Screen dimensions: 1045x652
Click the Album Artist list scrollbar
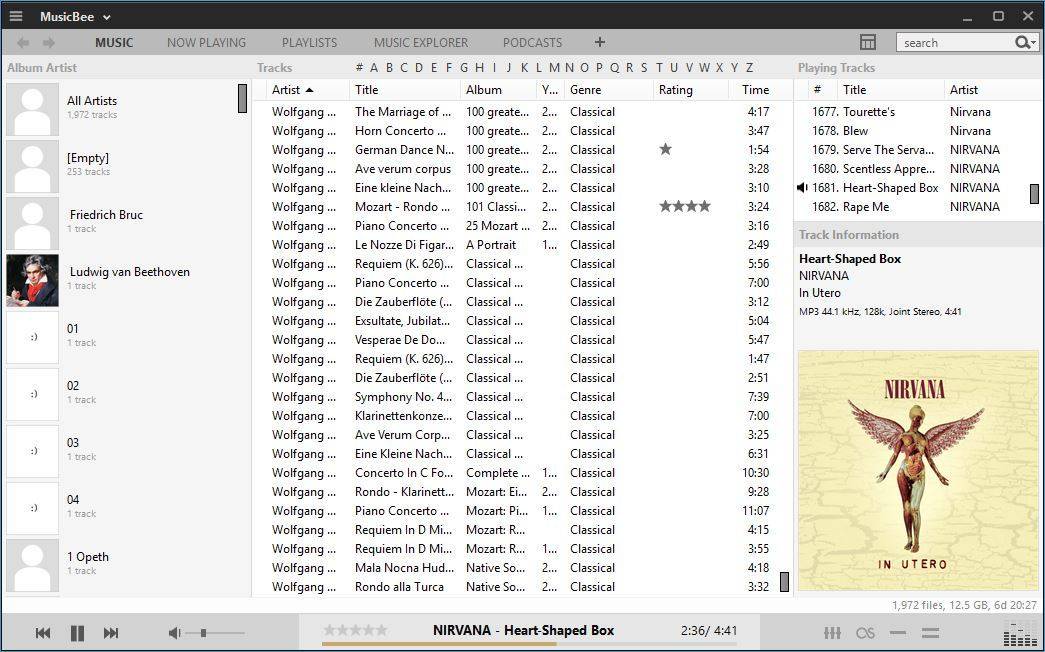coord(243,98)
